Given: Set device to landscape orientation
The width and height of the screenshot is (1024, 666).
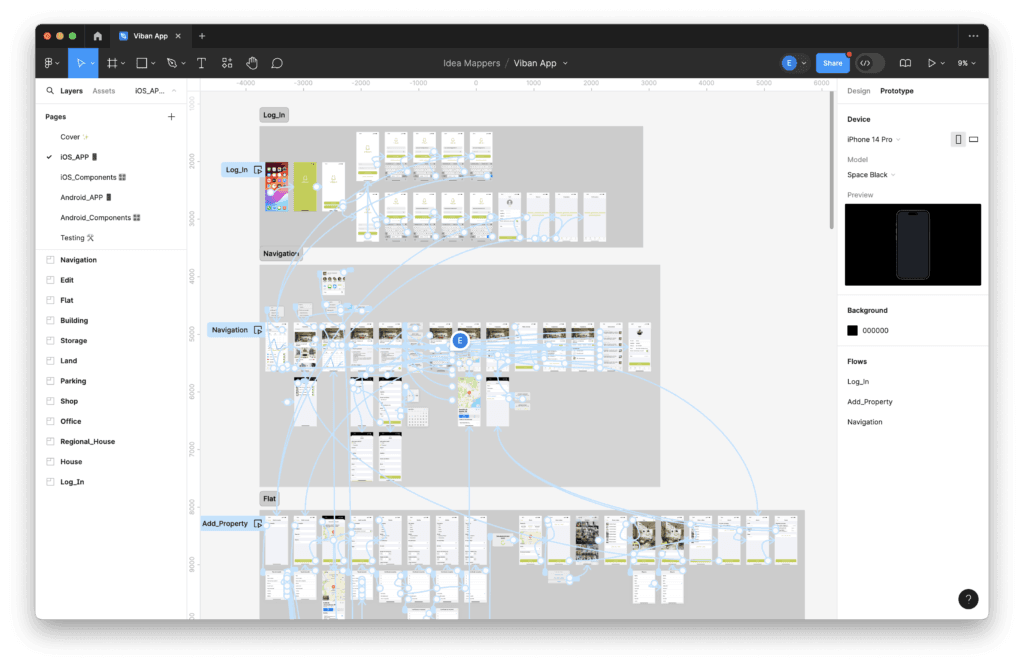Looking at the screenshot, I should click(974, 140).
